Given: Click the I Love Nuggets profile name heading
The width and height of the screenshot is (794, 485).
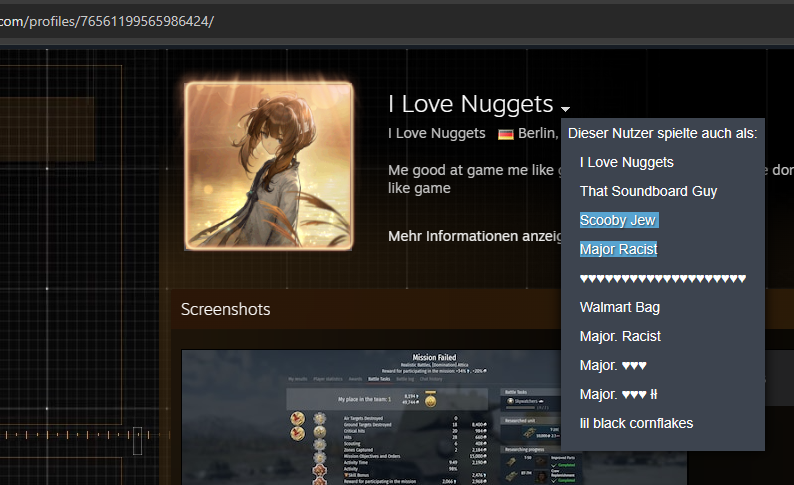Looking at the screenshot, I should [470, 104].
